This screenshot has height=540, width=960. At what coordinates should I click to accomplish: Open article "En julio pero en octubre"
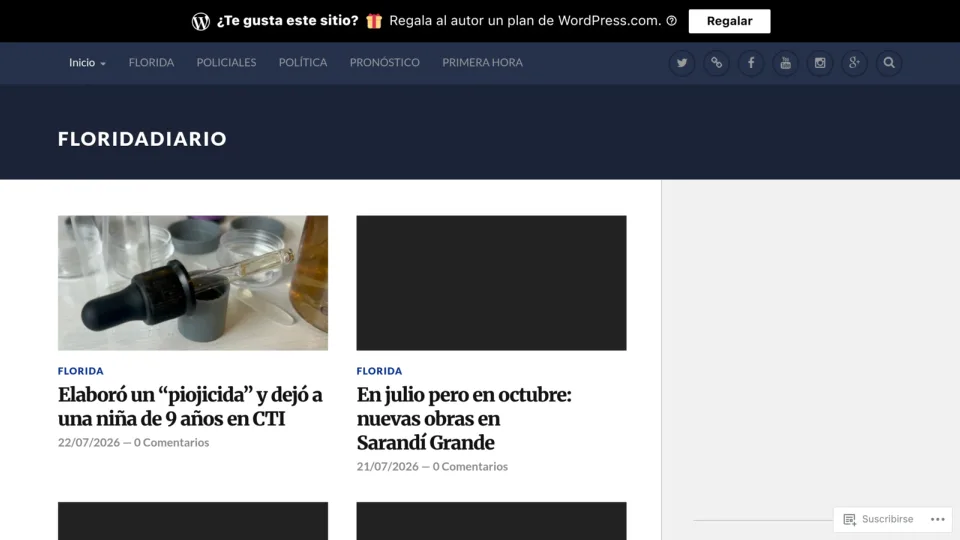pos(464,419)
